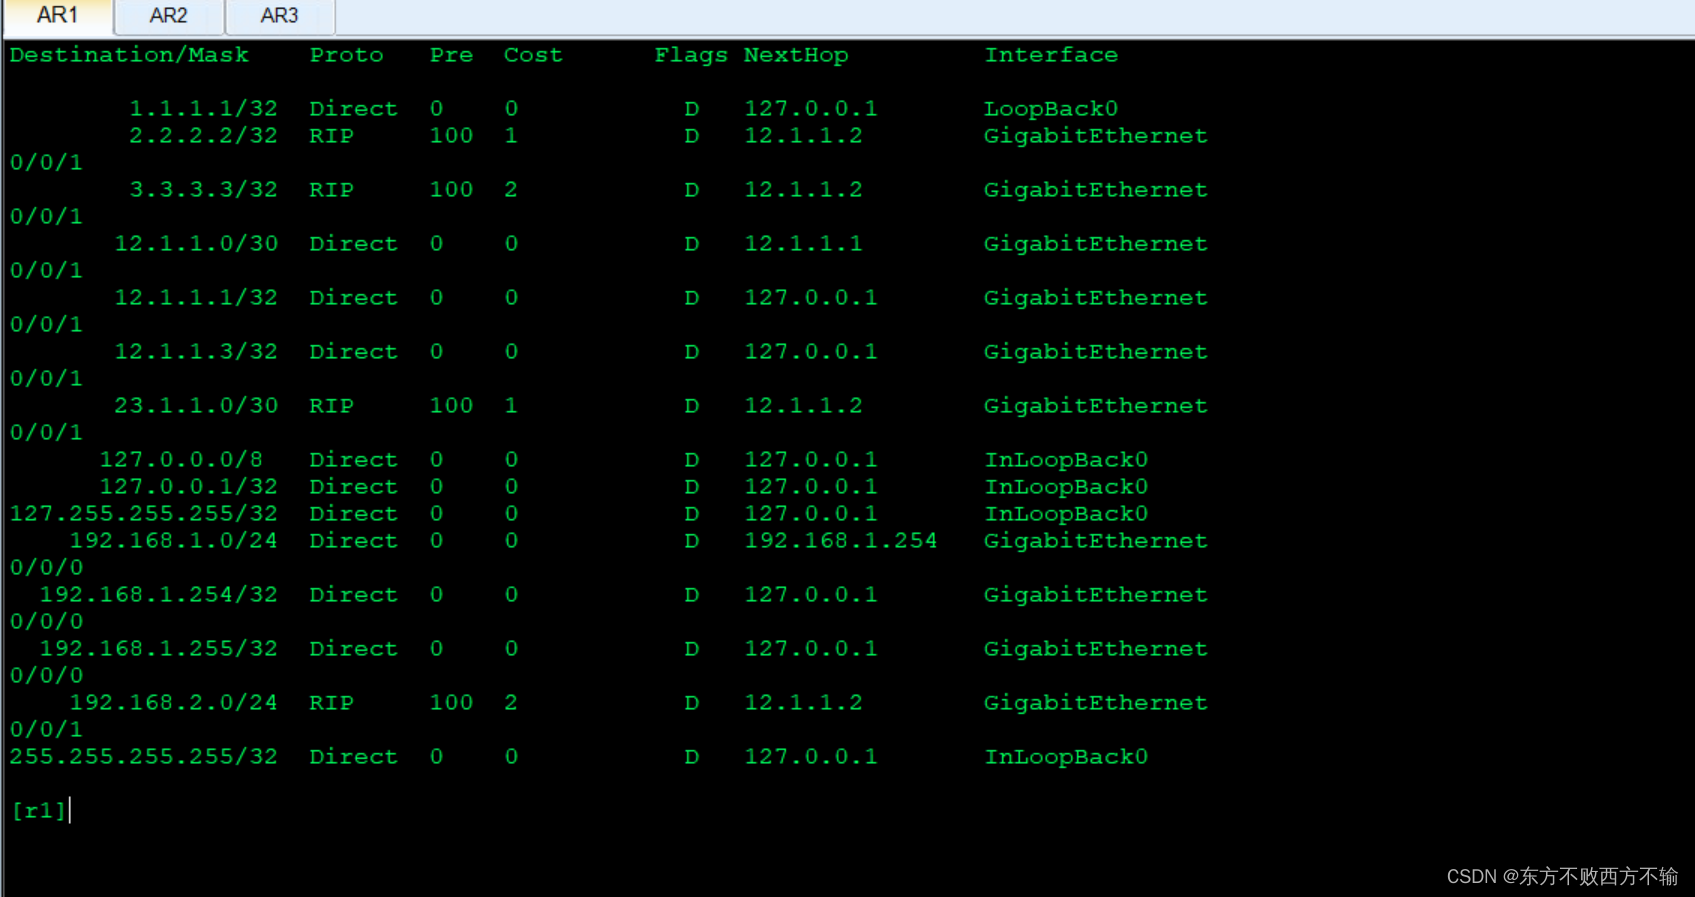The image size is (1695, 897).
Task: Click RIP protocol of route 23.1.1.0/30
Action: (x=331, y=405)
